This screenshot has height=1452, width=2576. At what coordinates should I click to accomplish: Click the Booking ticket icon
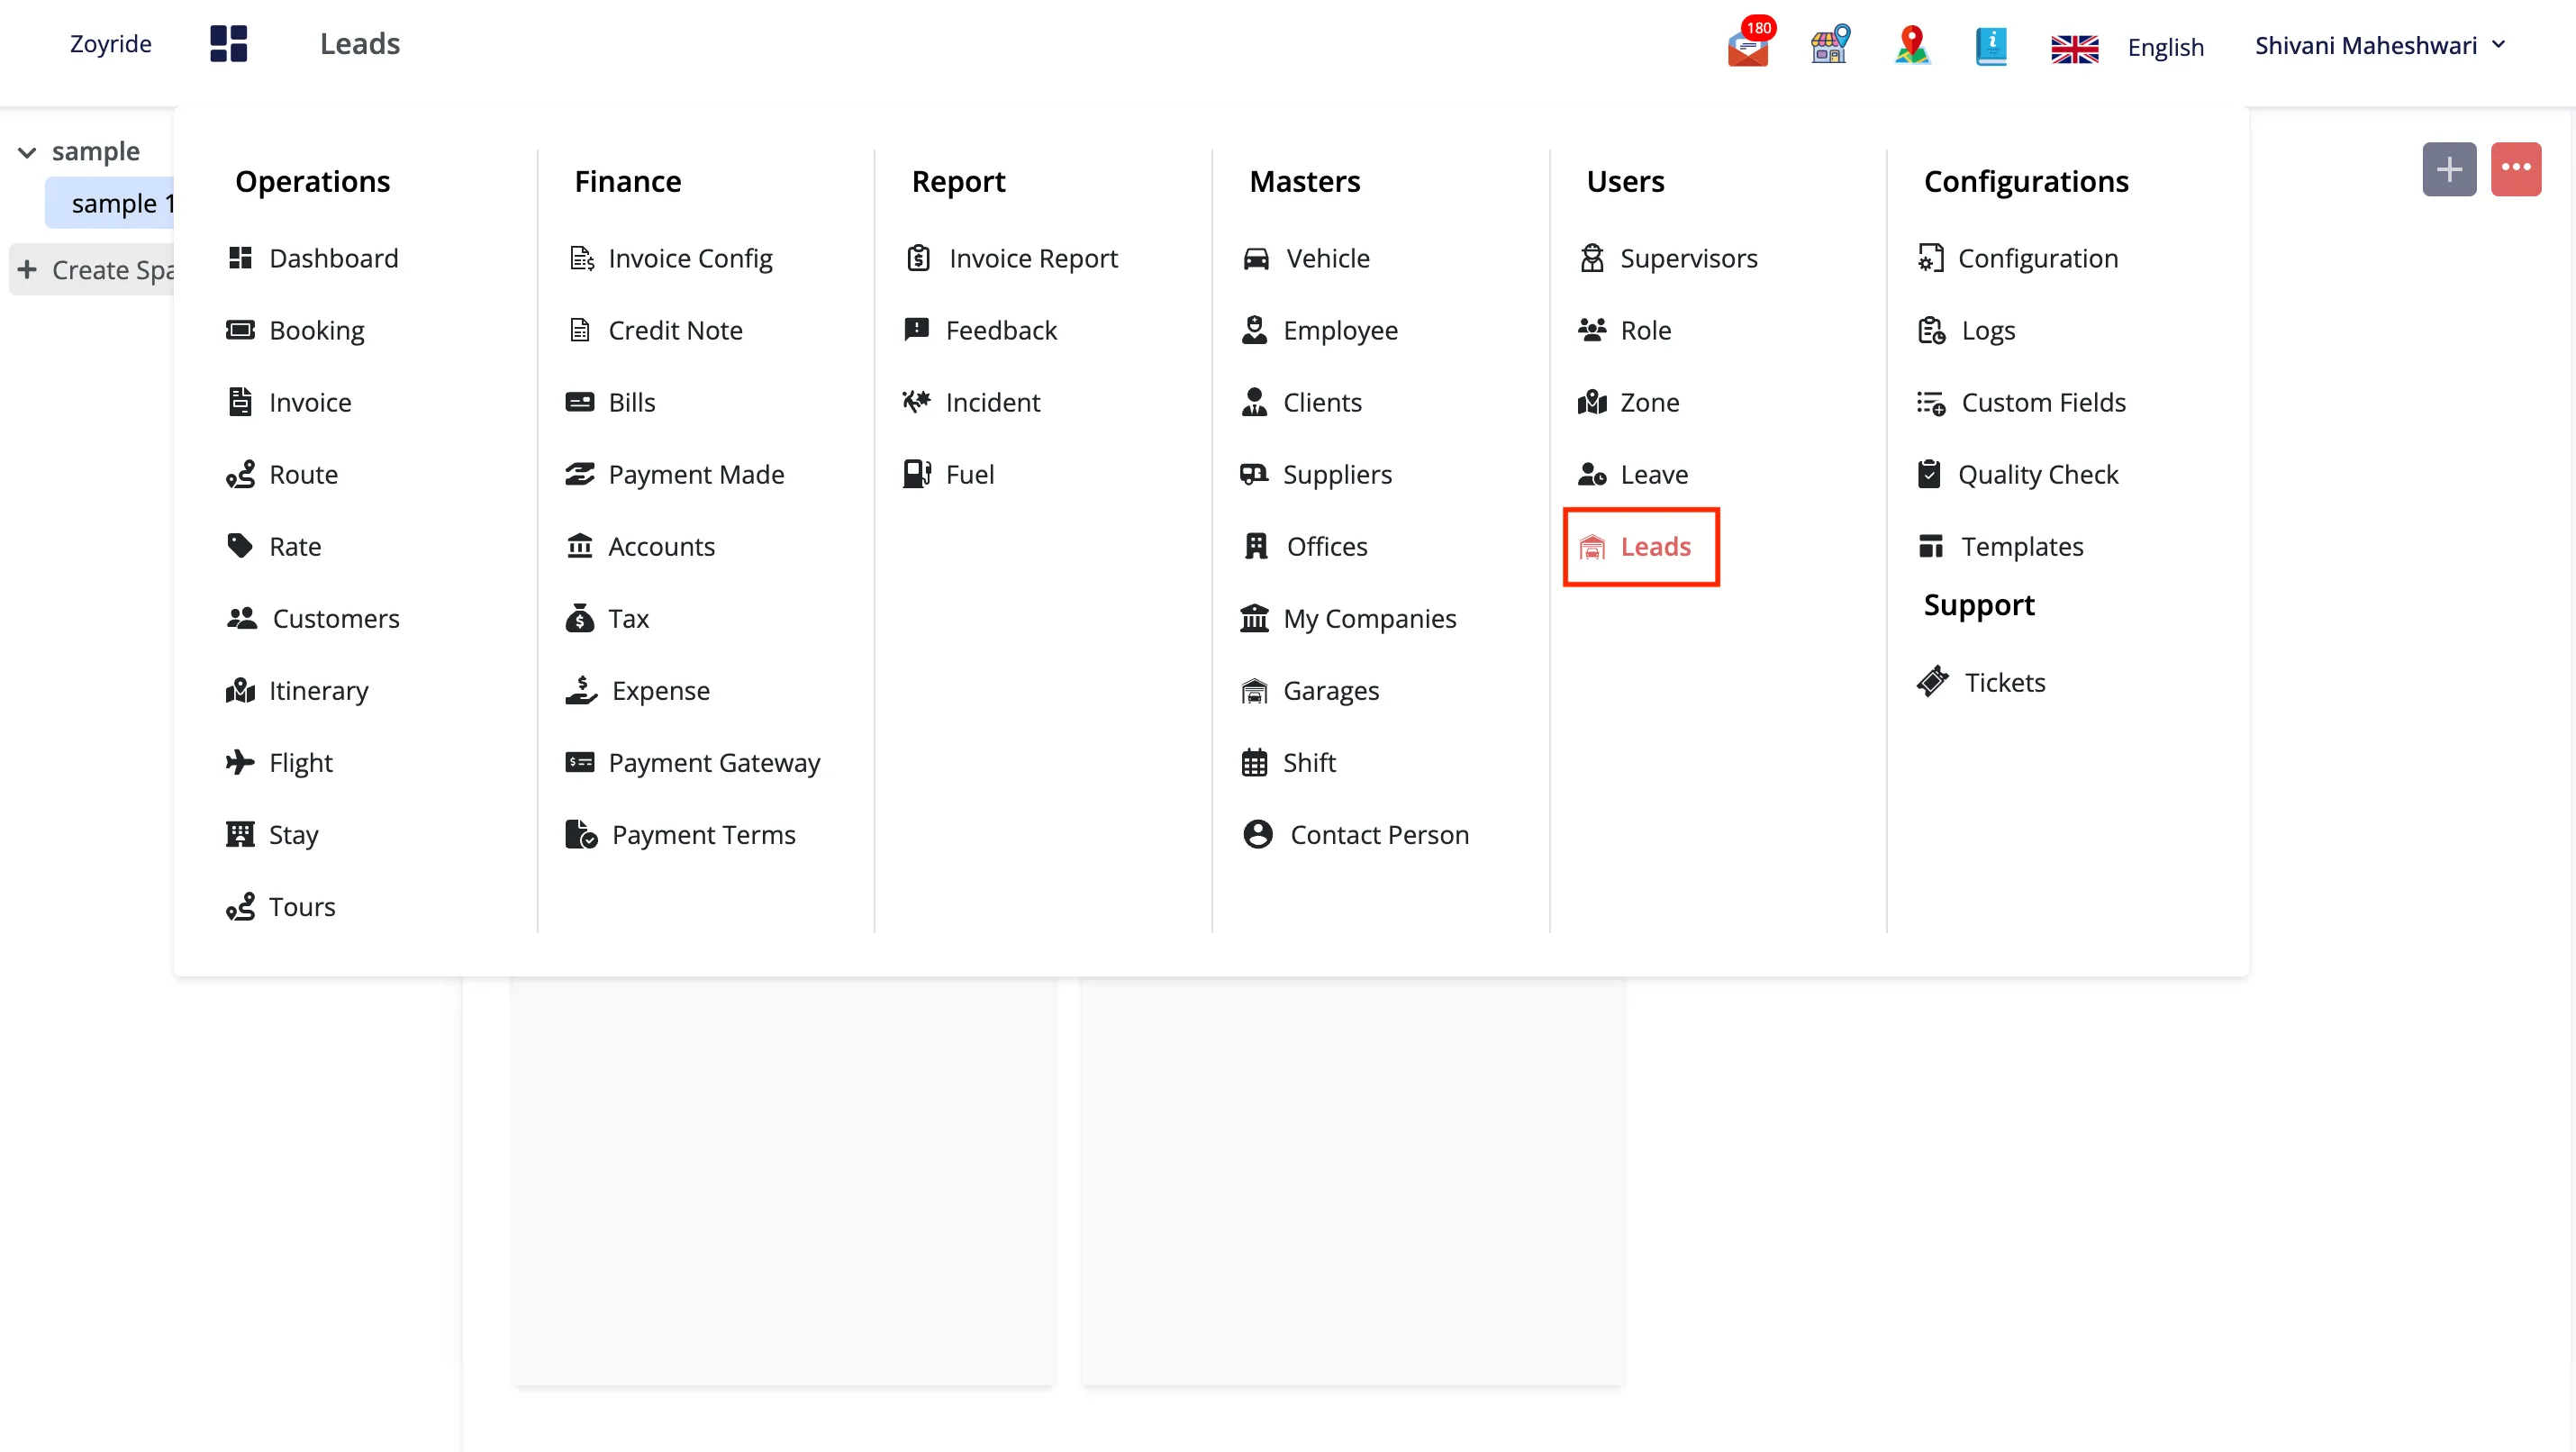[x=240, y=330]
